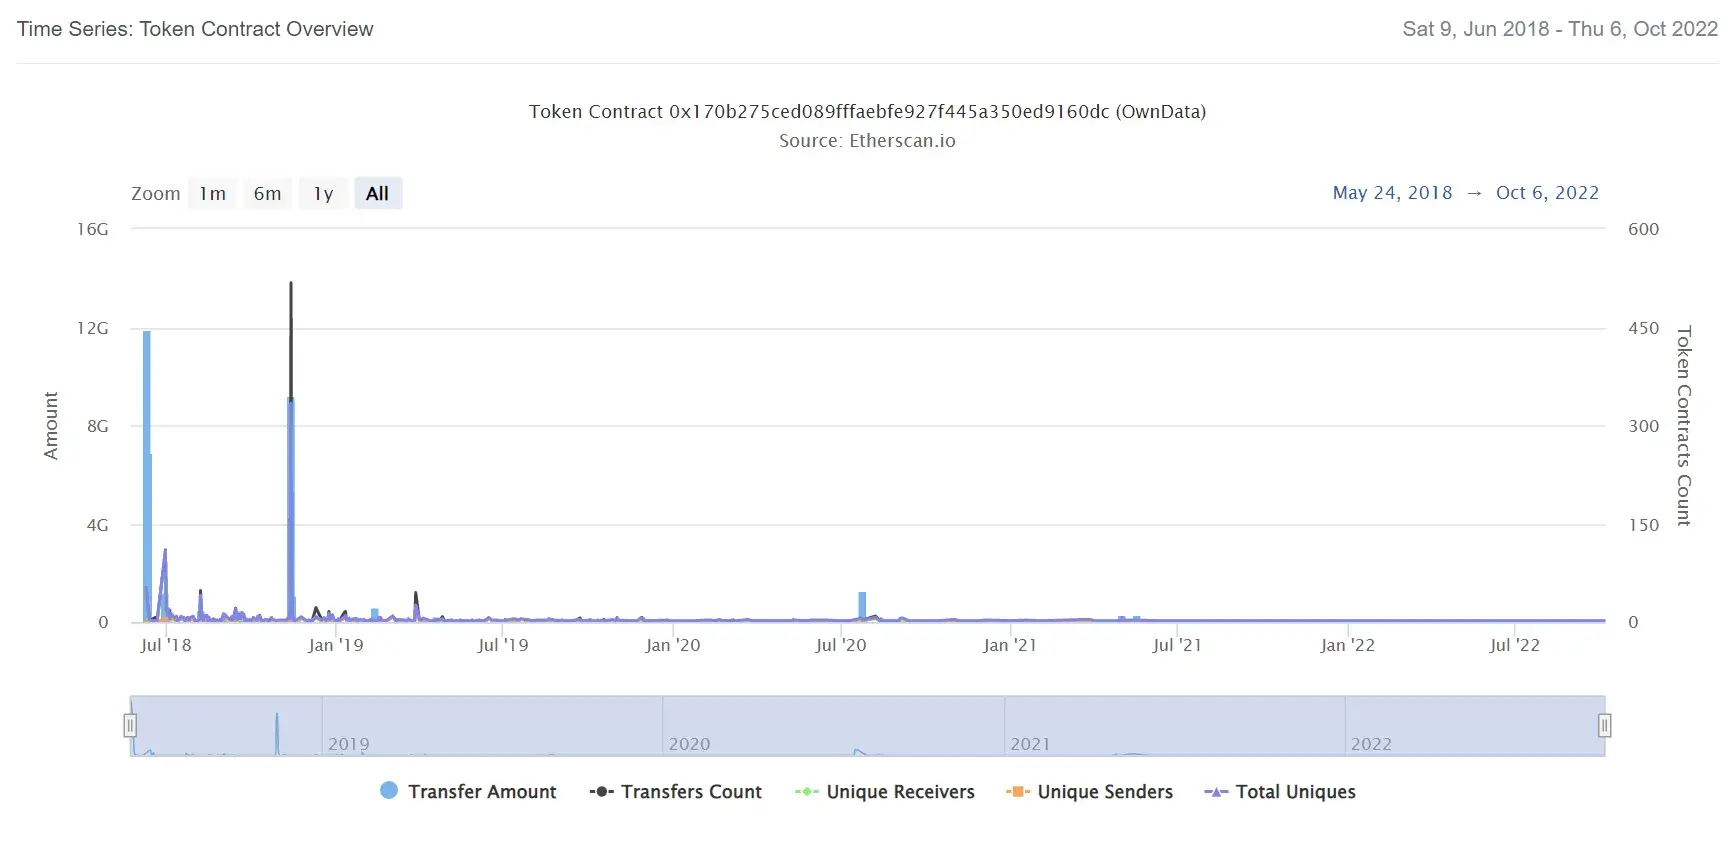Screen dimensions: 1729x847
Task: Select the All zoom range button
Action: 378,194
